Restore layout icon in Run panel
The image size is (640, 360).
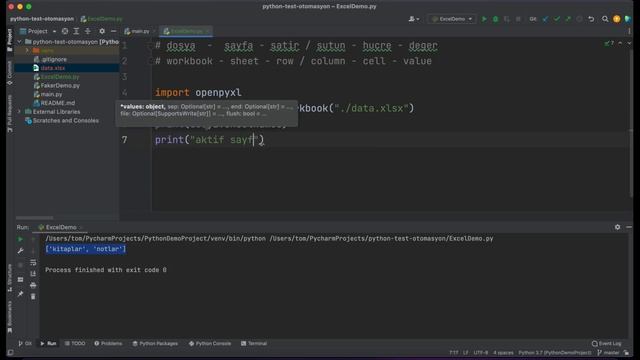tap(20, 280)
